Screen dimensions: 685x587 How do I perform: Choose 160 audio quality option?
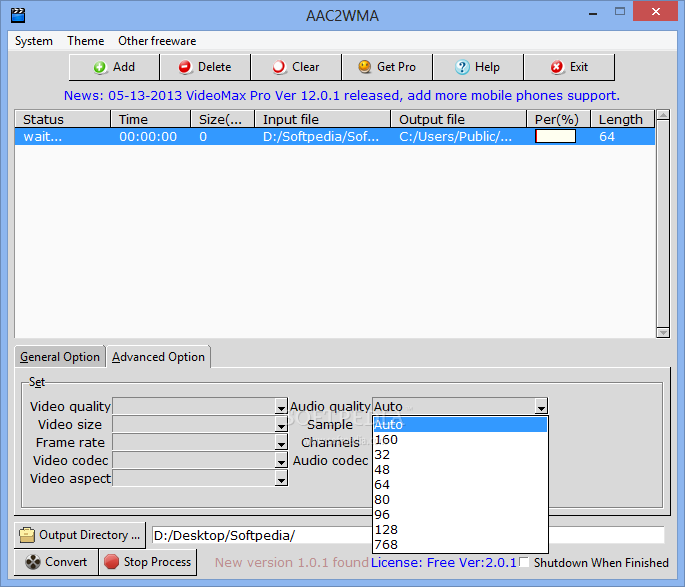460,440
